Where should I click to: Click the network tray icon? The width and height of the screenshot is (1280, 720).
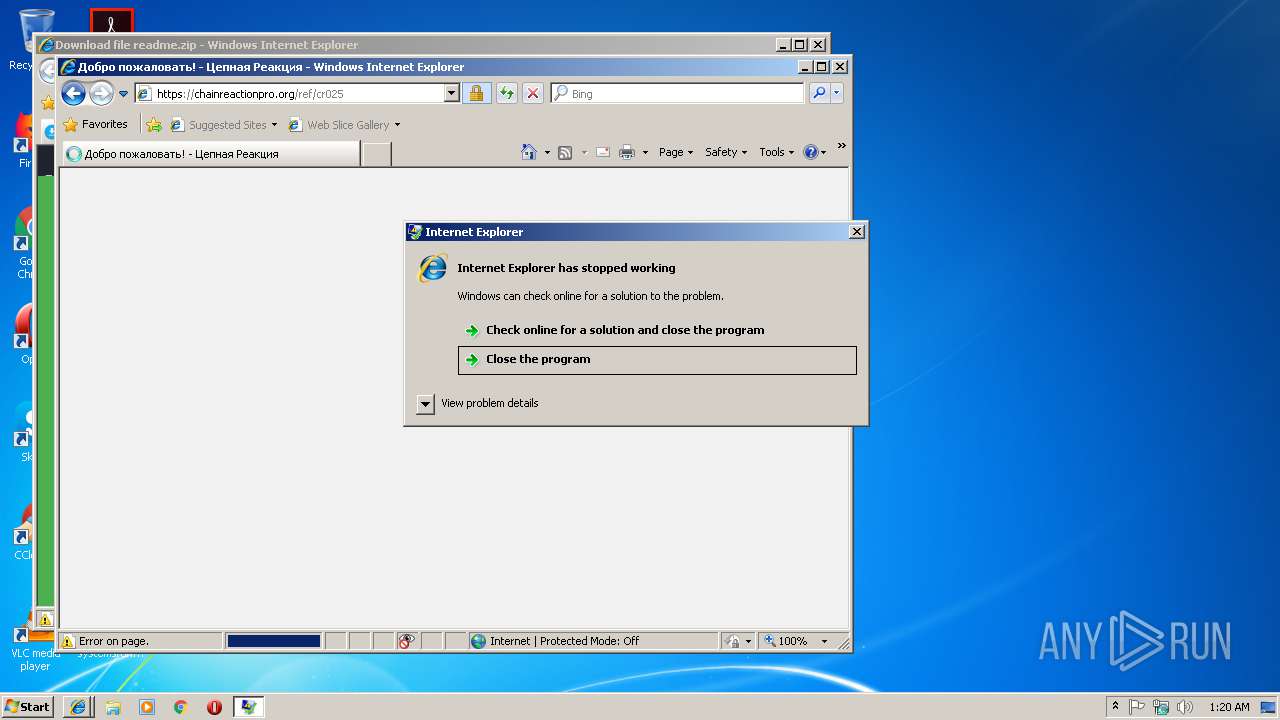[1161, 707]
